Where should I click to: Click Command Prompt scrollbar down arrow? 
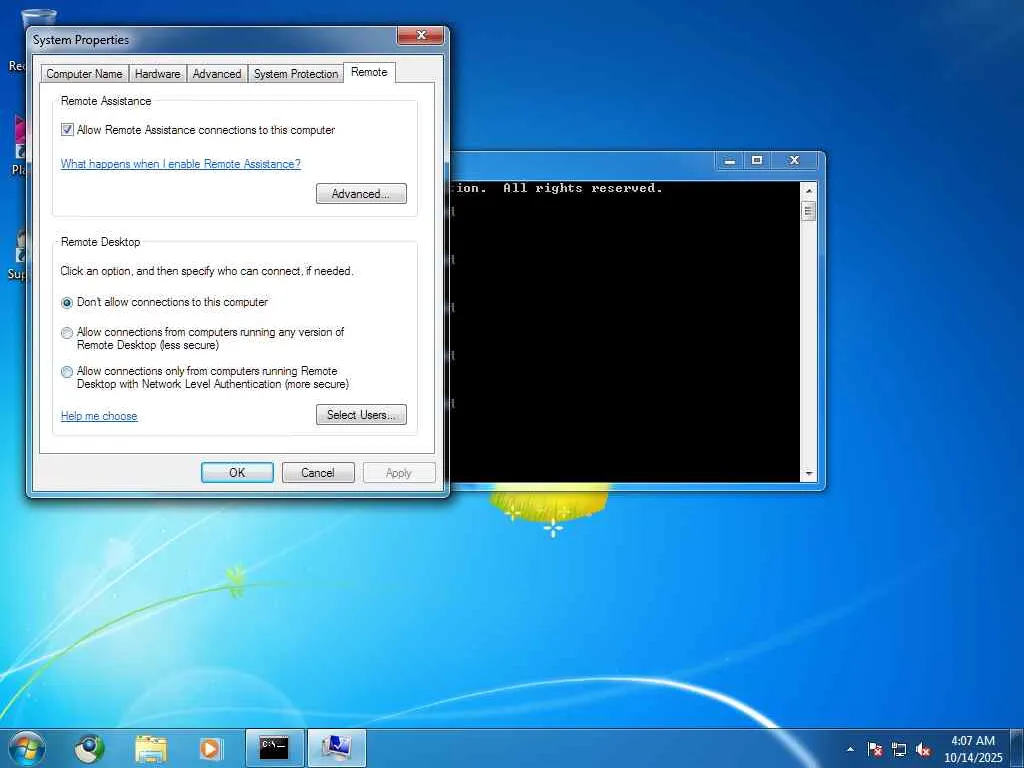point(808,473)
